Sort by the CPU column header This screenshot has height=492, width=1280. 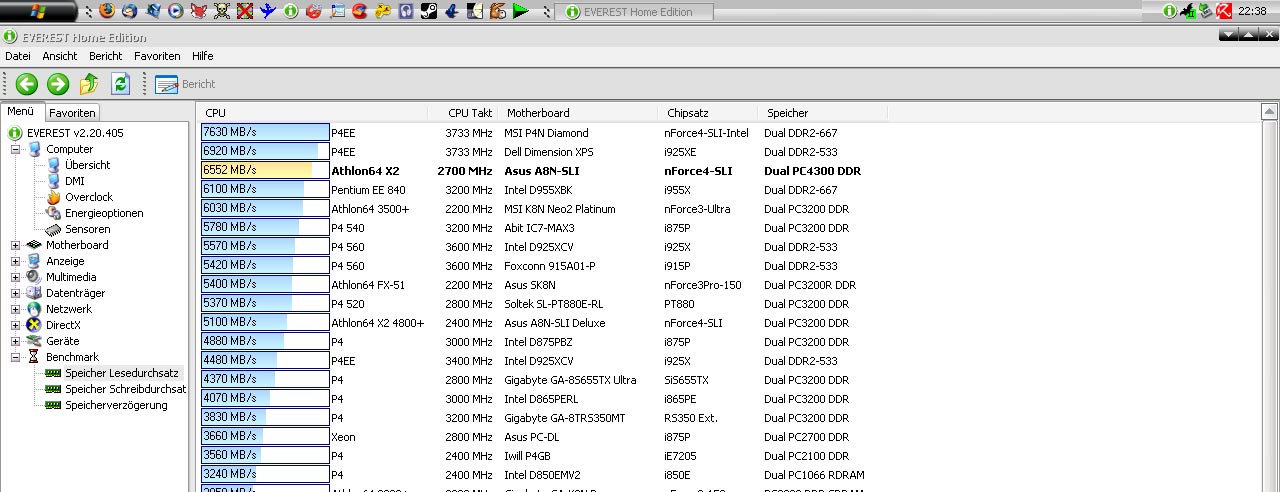(x=313, y=113)
